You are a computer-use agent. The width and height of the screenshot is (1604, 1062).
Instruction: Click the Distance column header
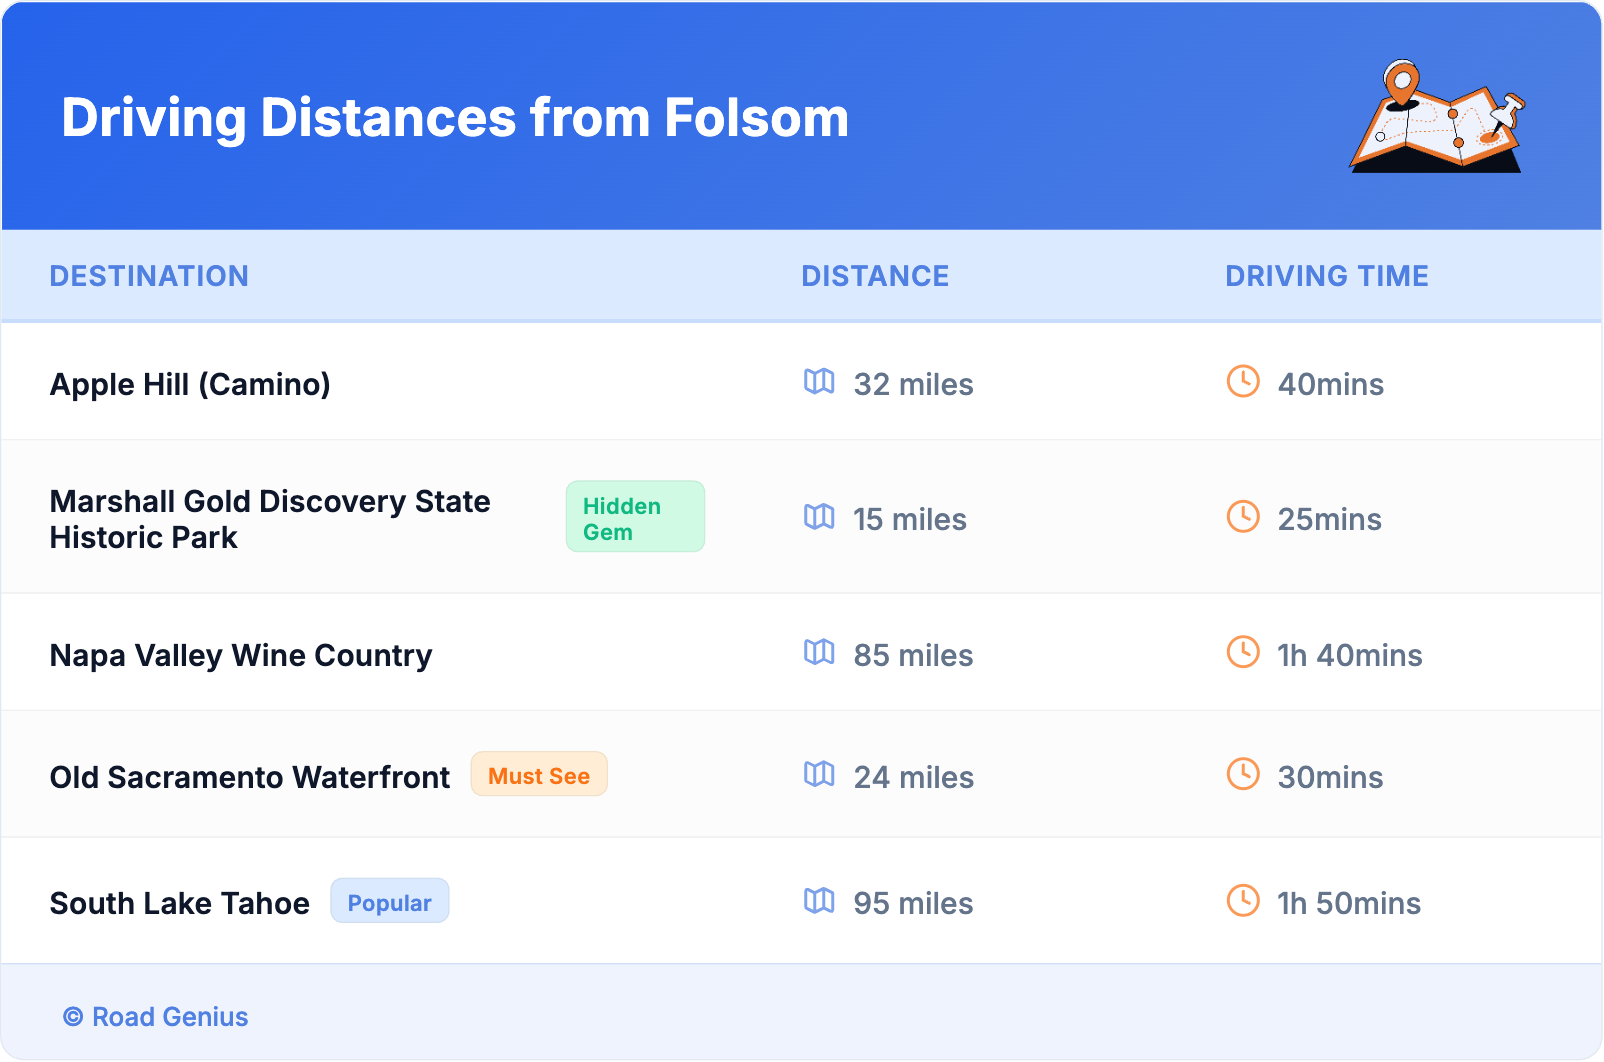[875, 276]
